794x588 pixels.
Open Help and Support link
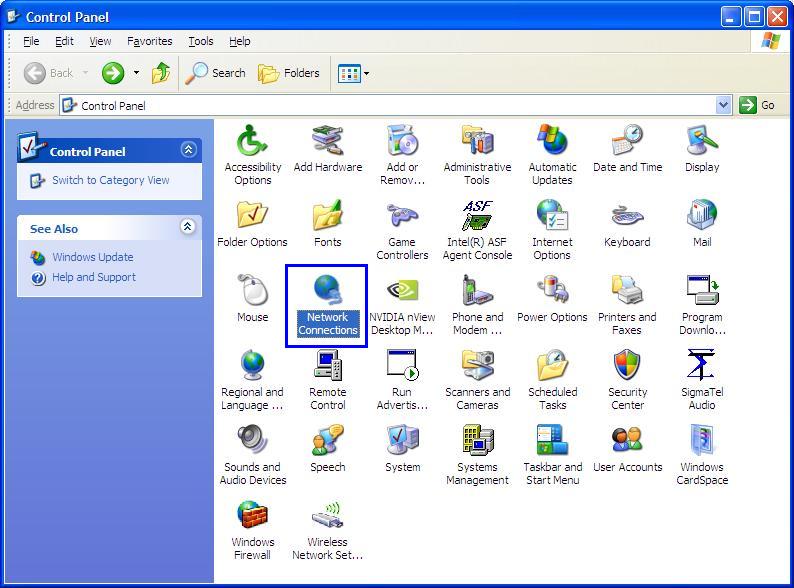coord(94,278)
